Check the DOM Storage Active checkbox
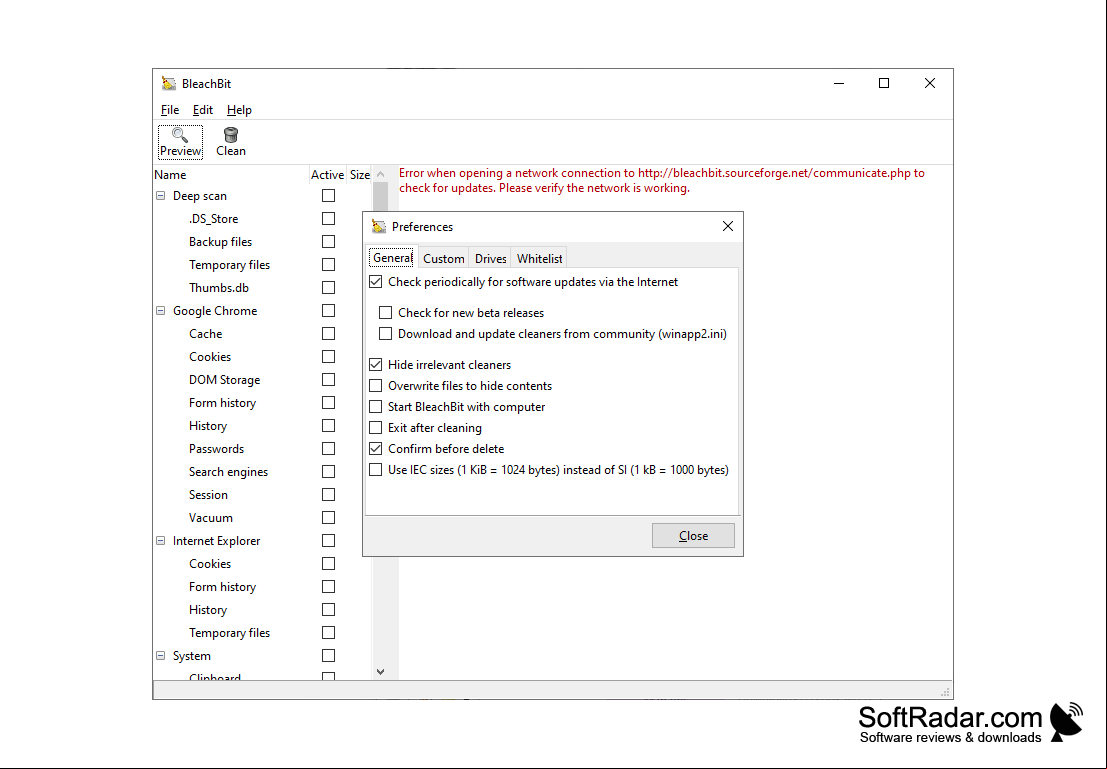The height and width of the screenshot is (769, 1107). (328, 380)
